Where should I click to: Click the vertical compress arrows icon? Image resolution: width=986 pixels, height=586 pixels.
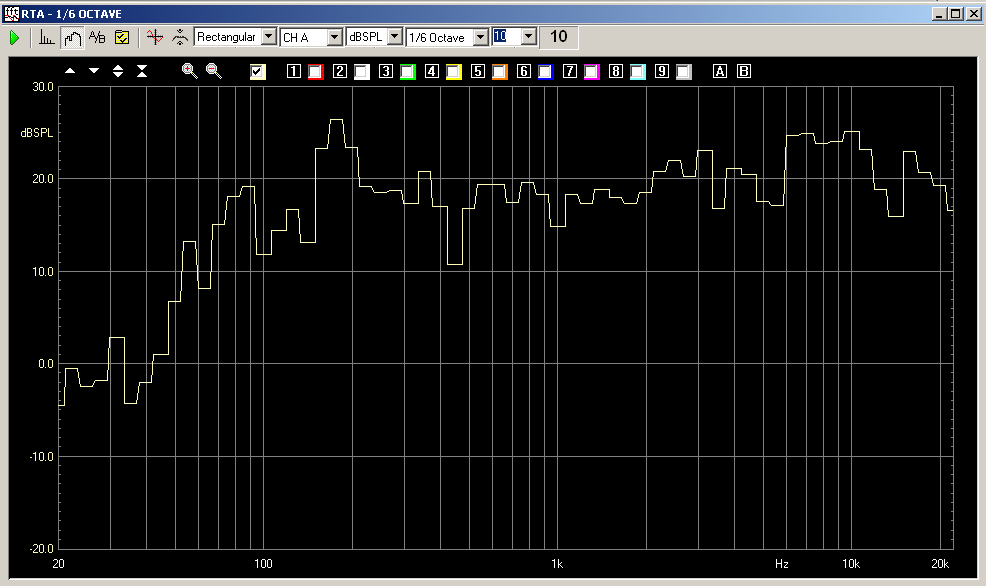click(142, 71)
